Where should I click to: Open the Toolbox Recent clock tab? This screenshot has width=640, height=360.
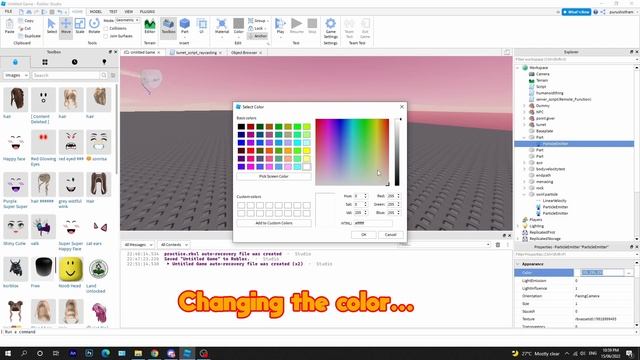click(x=74, y=62)
